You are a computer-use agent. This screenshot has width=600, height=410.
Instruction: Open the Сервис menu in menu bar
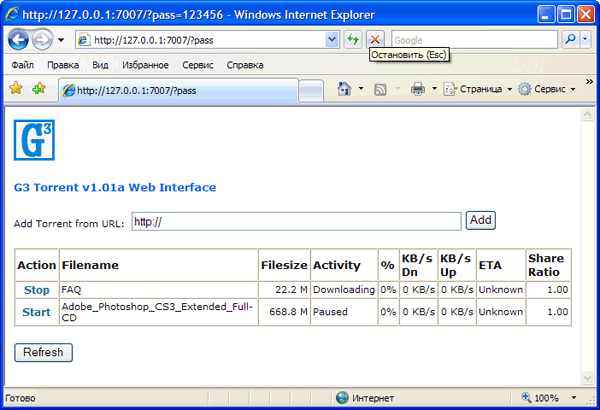coord(198,65)
